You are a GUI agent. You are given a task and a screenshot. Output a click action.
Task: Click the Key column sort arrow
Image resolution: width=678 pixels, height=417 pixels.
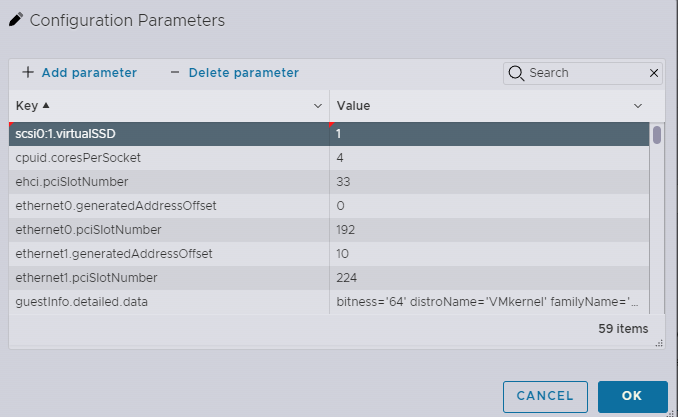46,105
